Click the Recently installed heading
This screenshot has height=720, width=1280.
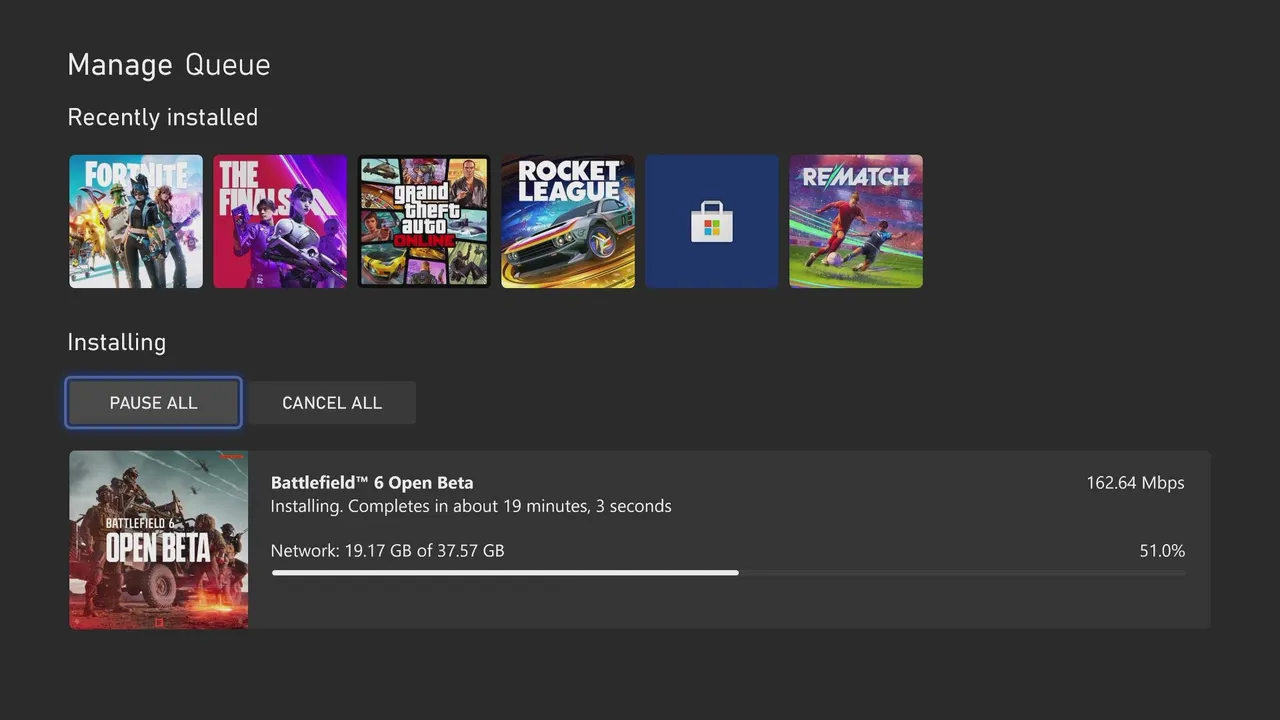163,117
